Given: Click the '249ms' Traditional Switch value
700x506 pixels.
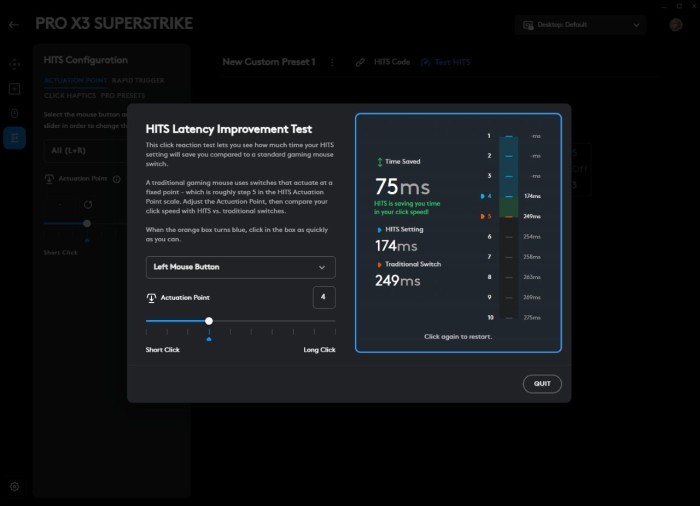Looking at the screenshot, I should click(397, 280).
